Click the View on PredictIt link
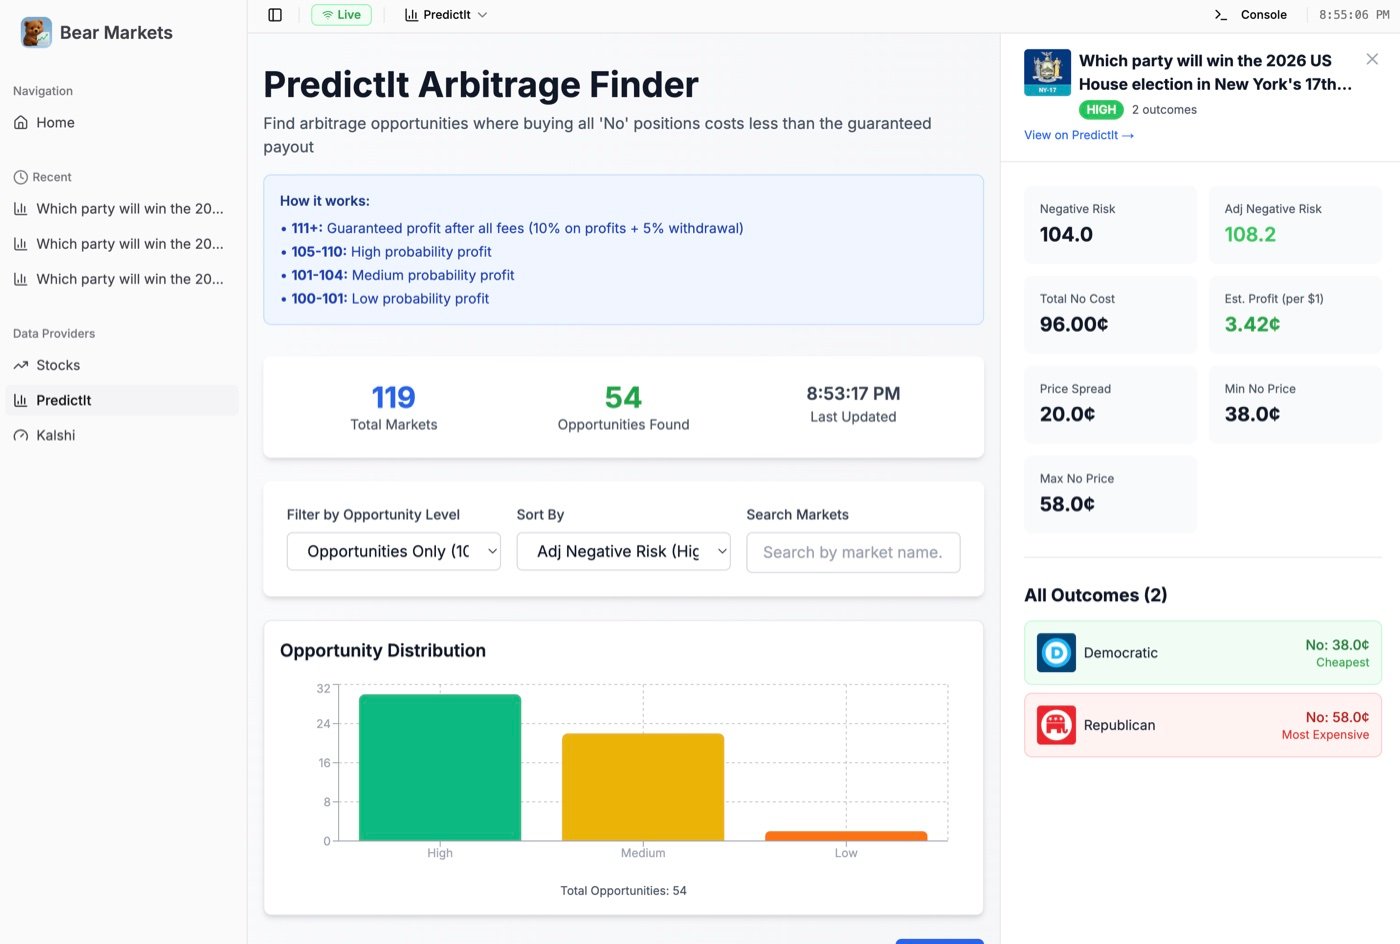1400x944 pixels. 1079,134
